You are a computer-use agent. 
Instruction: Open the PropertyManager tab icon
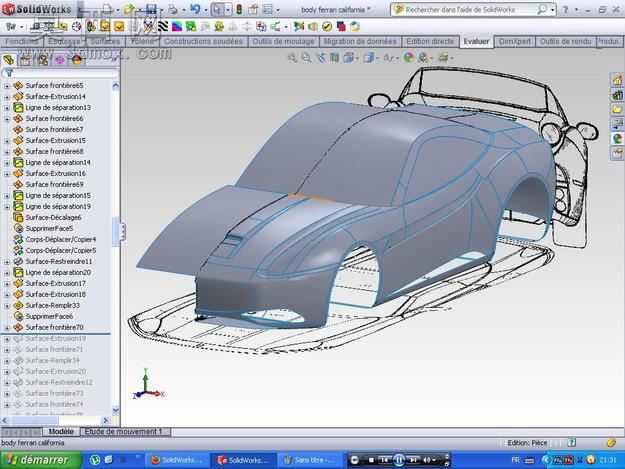click(x=26, y=60)
